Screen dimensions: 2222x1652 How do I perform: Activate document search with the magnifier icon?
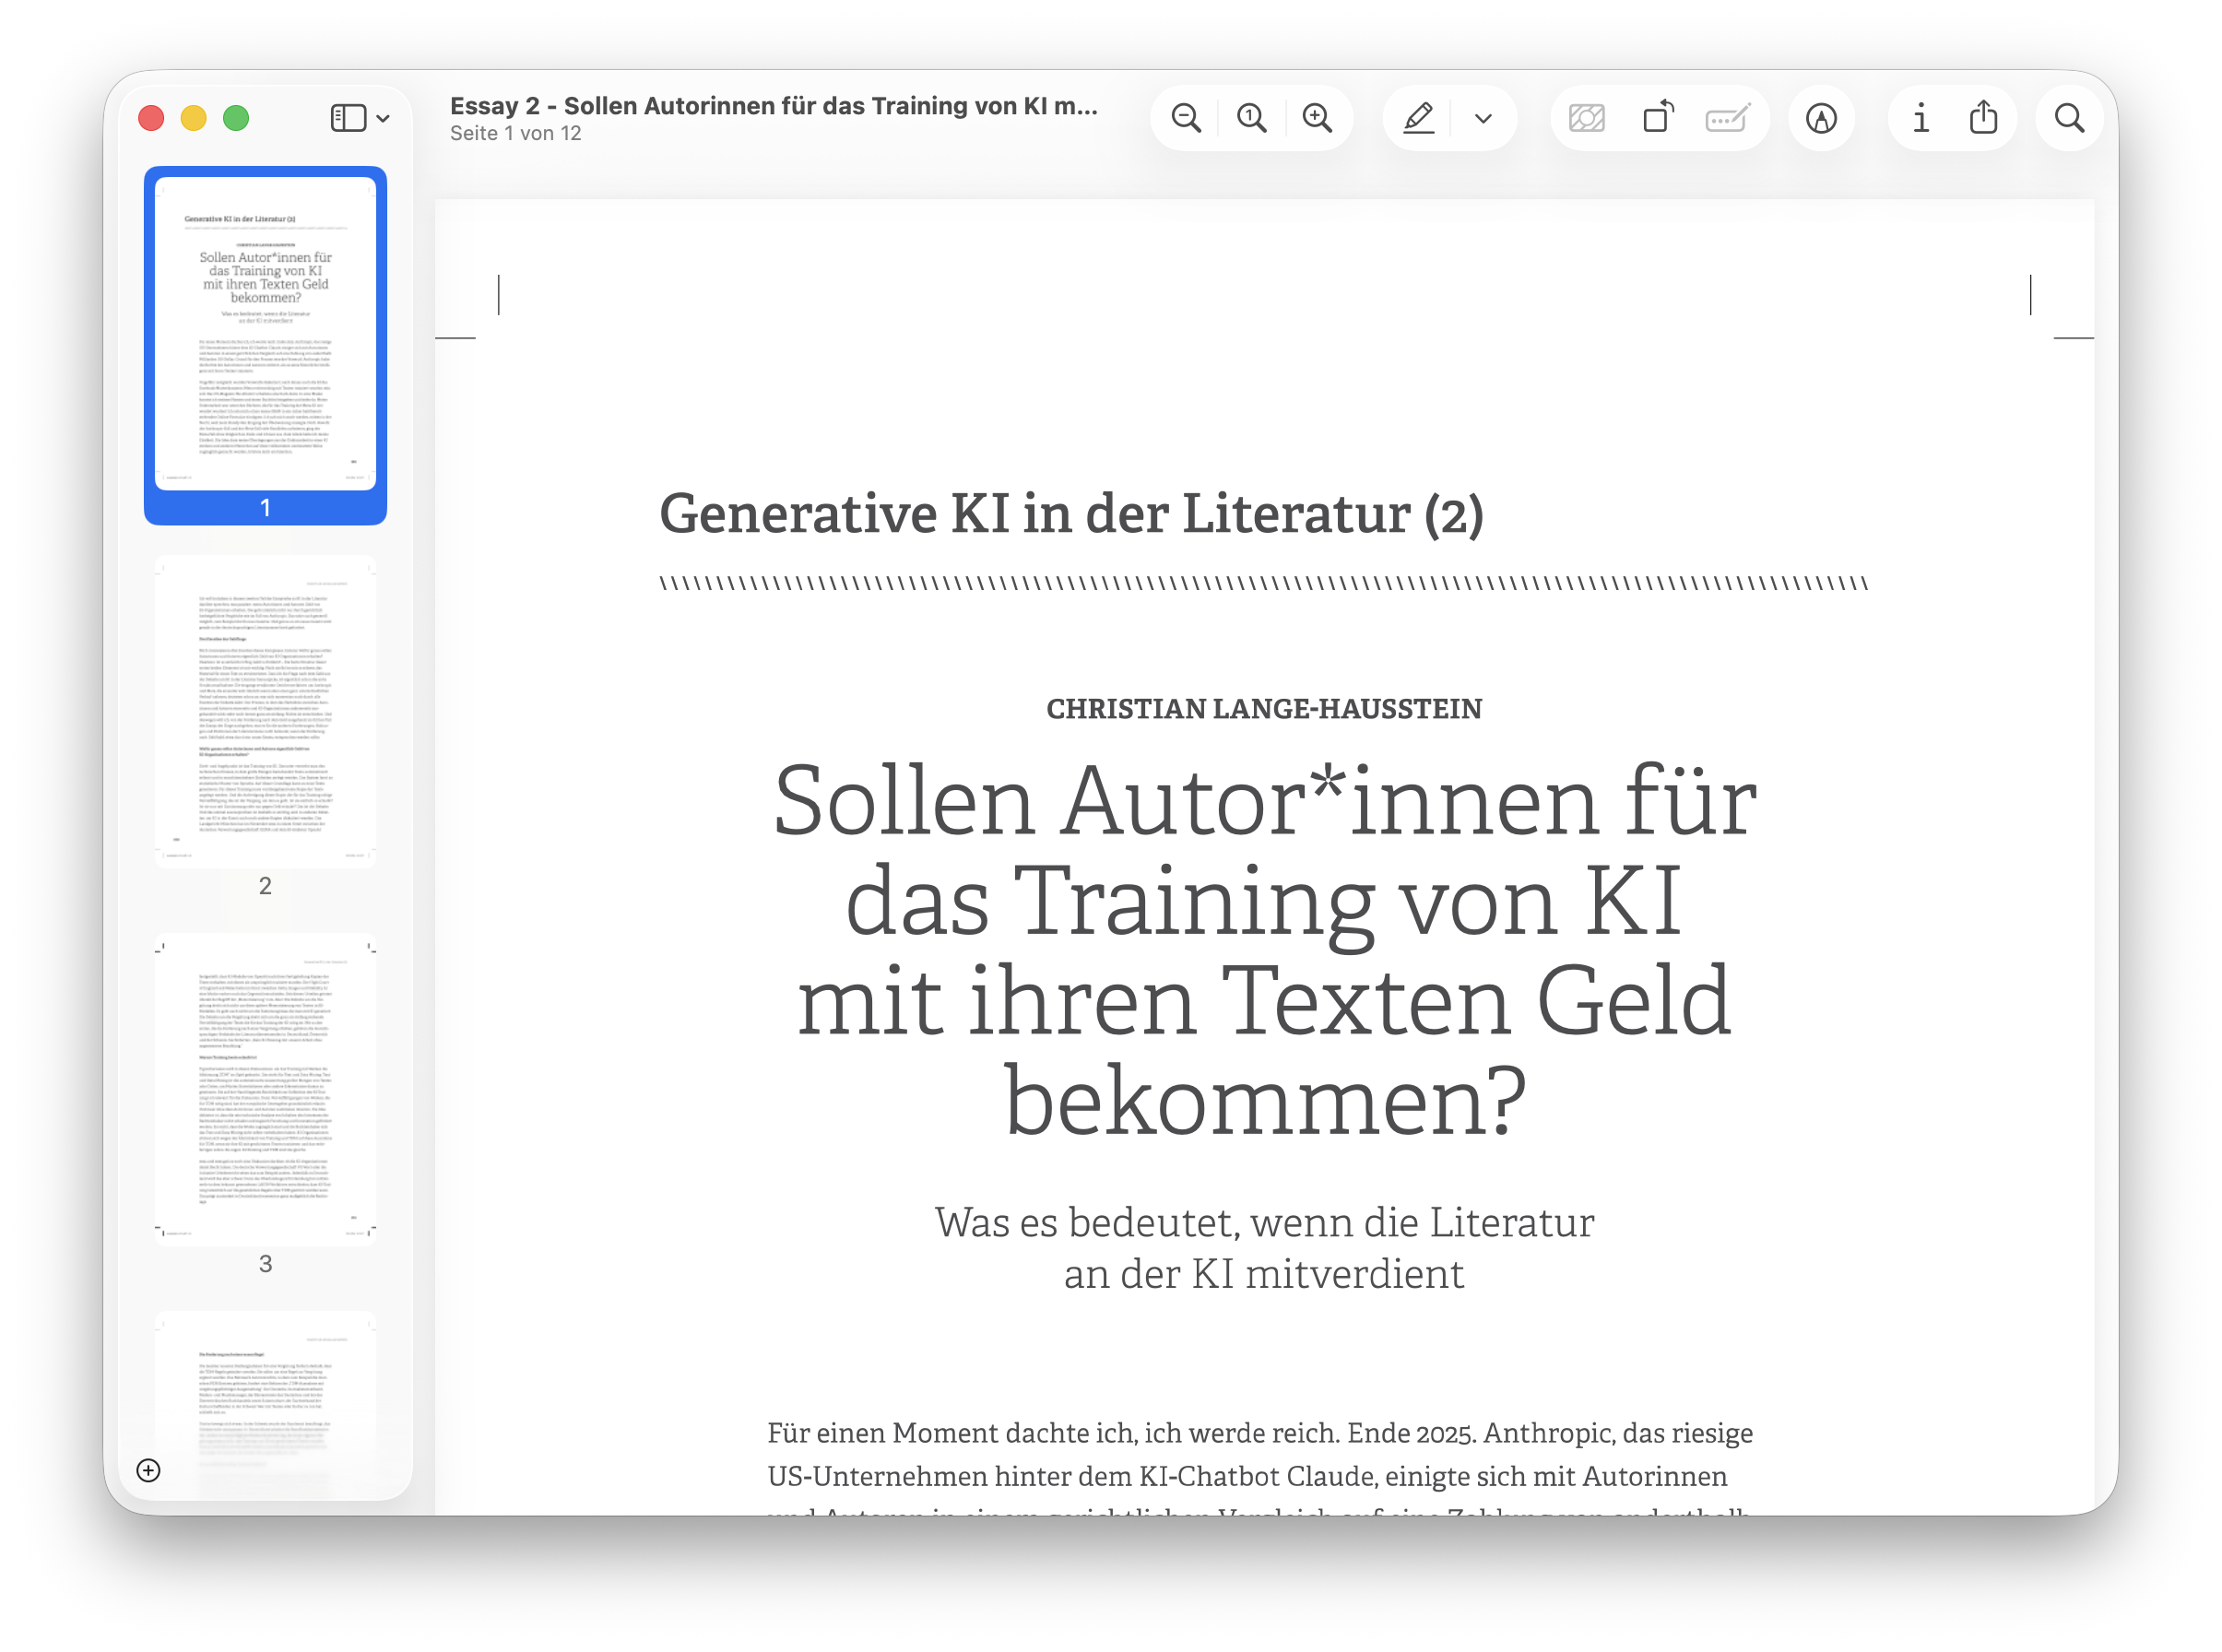pyautogui.click(x=2068, y=117)
